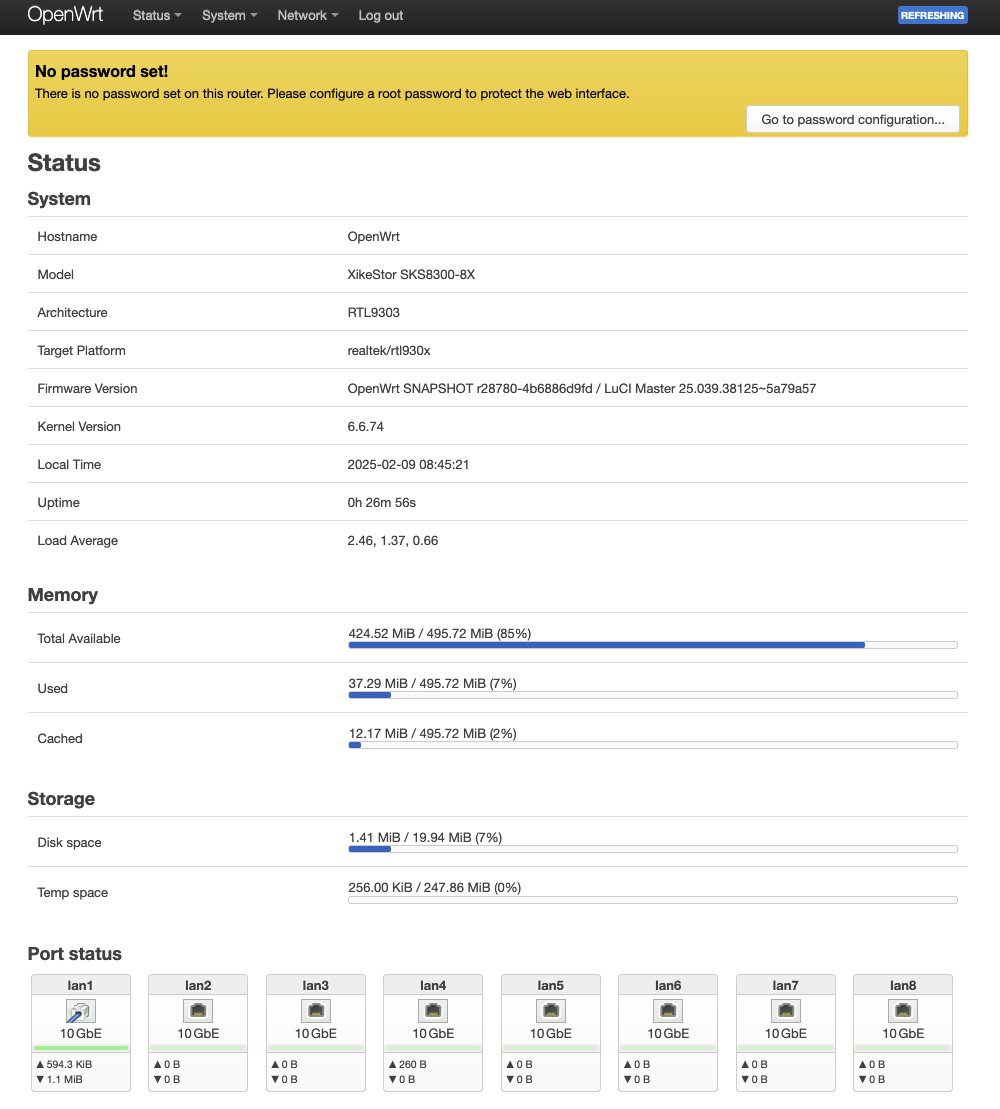Click the lan2 port icon

[198, 1011]
